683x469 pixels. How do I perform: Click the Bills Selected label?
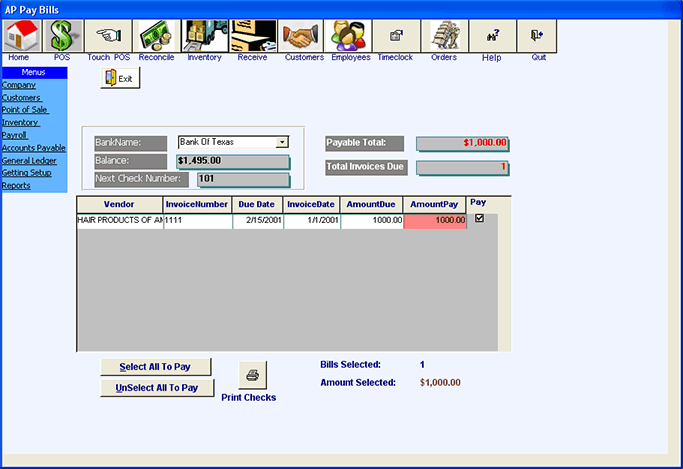350,364
